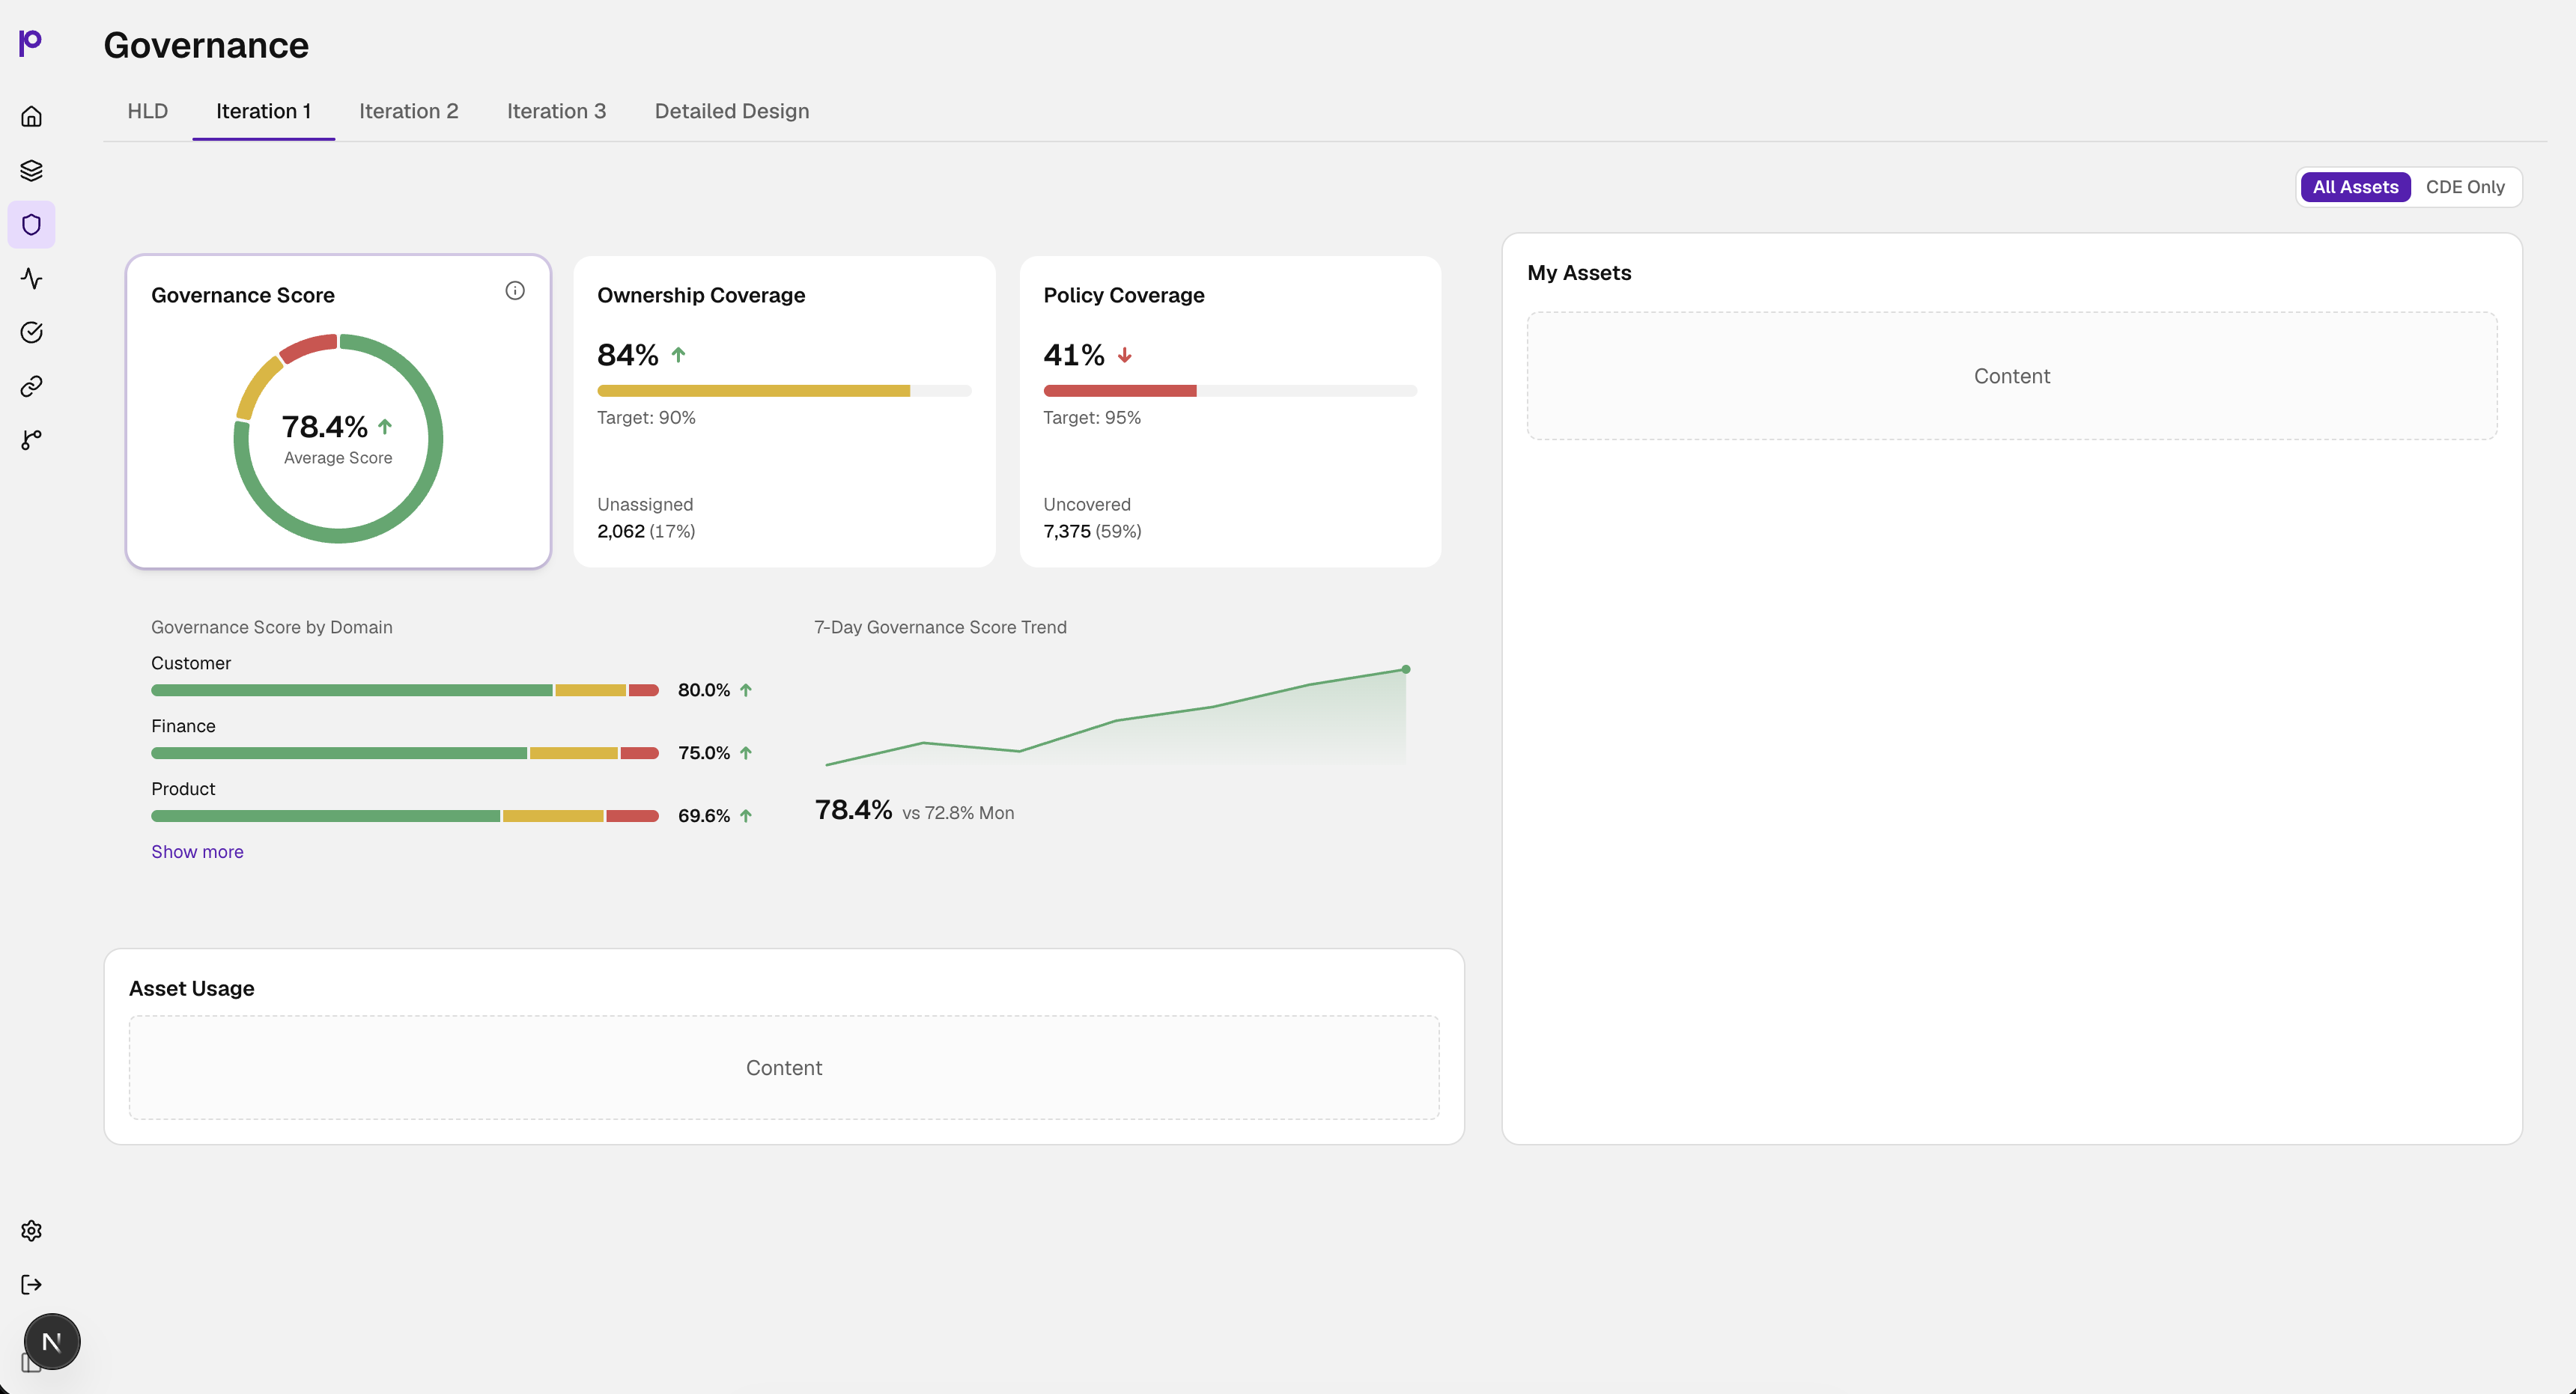
Task: Open the settings gear icon in the sidebar
Action: [x=31, y=1231]
